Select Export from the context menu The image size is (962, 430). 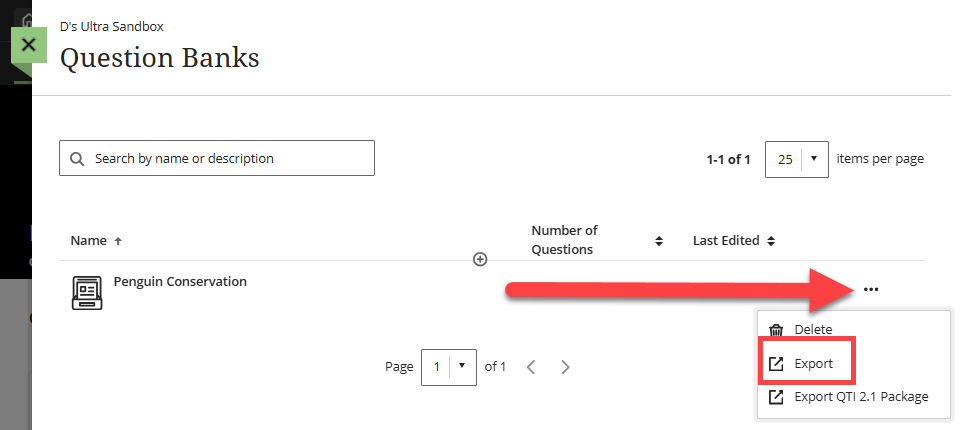[814, 364]
